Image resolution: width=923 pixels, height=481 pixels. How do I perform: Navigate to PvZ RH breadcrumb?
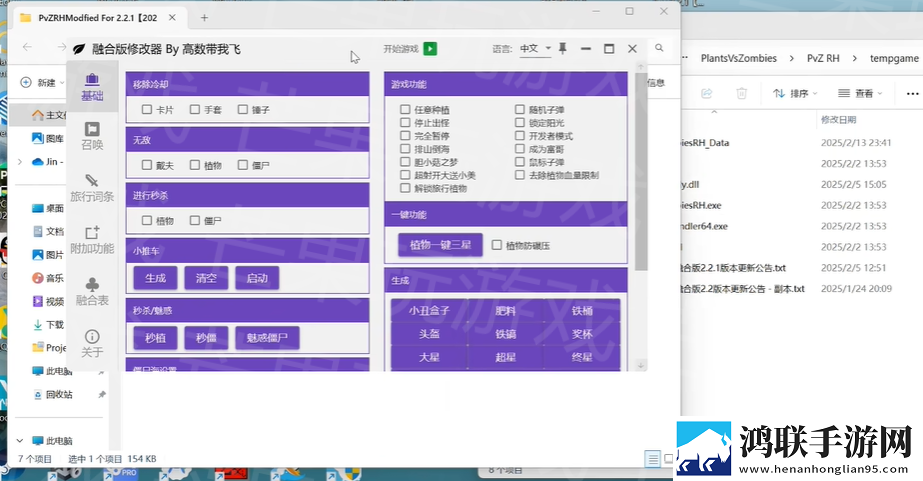(x=823, y=58)
